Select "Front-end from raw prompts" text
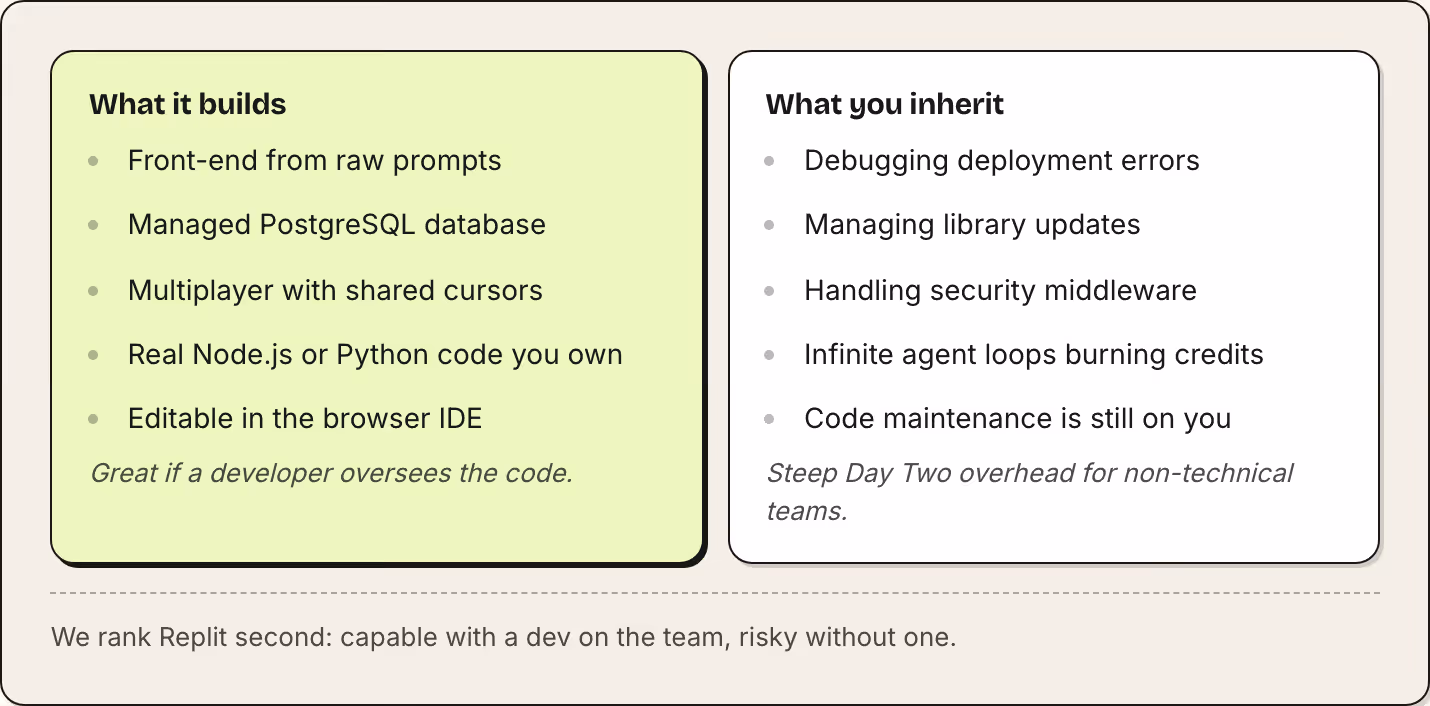The width and height of the screenshot is (1430, 706). [314, 161]
